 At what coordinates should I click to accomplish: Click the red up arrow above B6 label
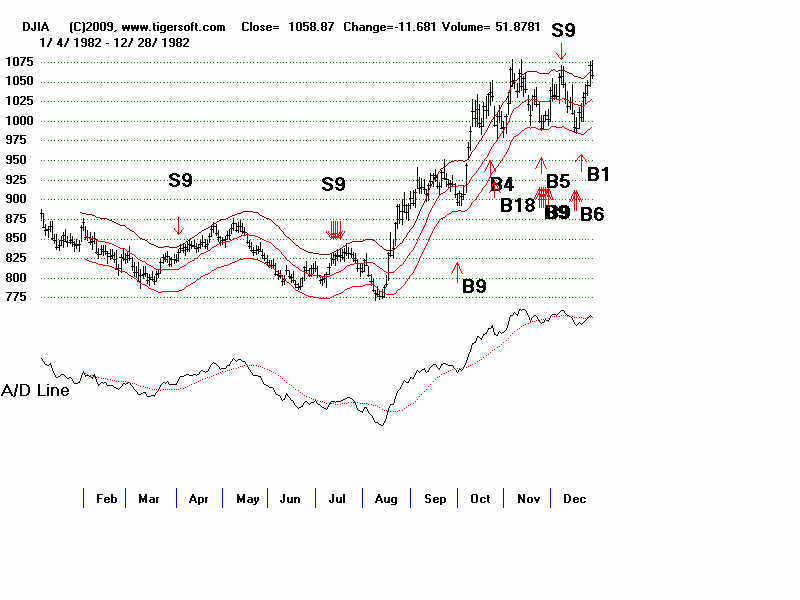pyautogui.click(x=575, y=197)
